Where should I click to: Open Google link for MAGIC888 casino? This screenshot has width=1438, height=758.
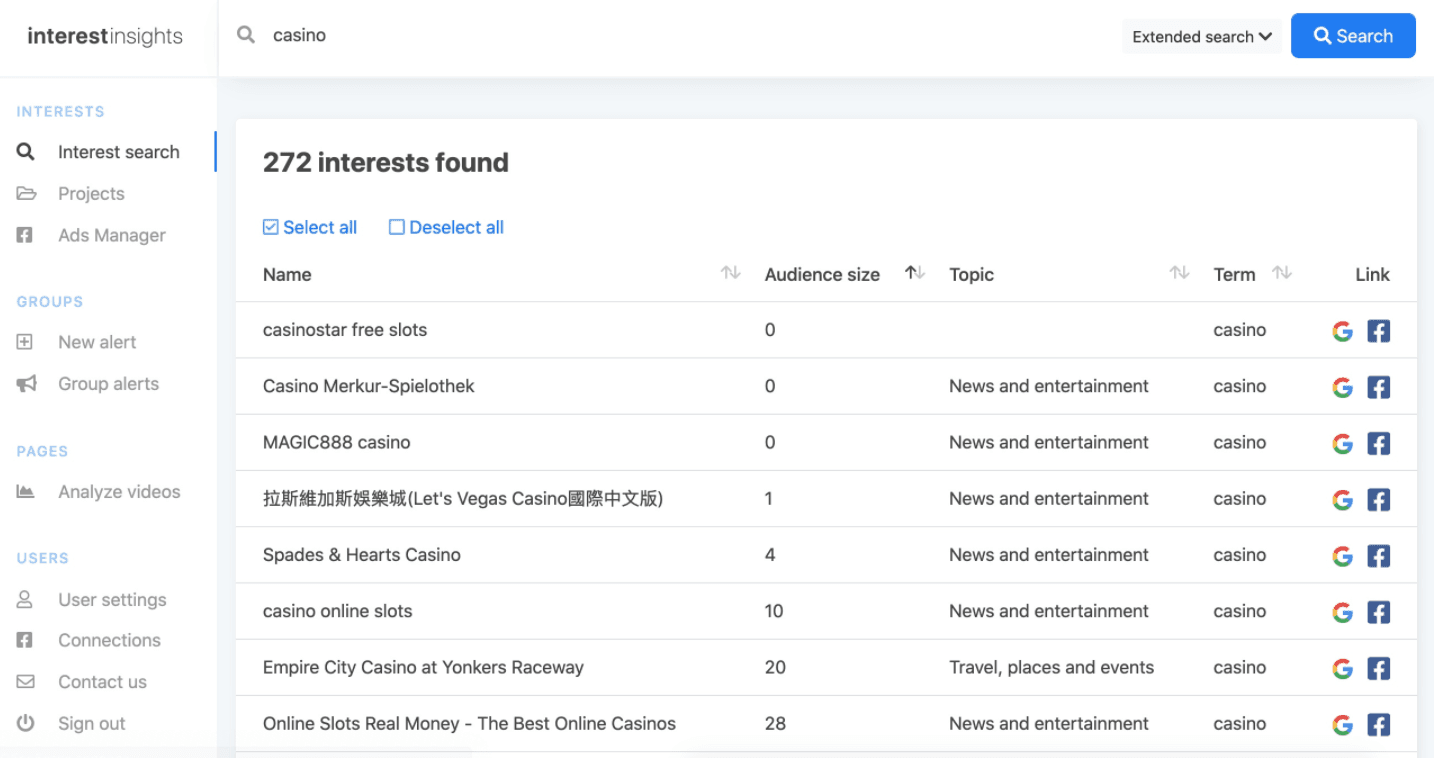tap(1342, 443)
